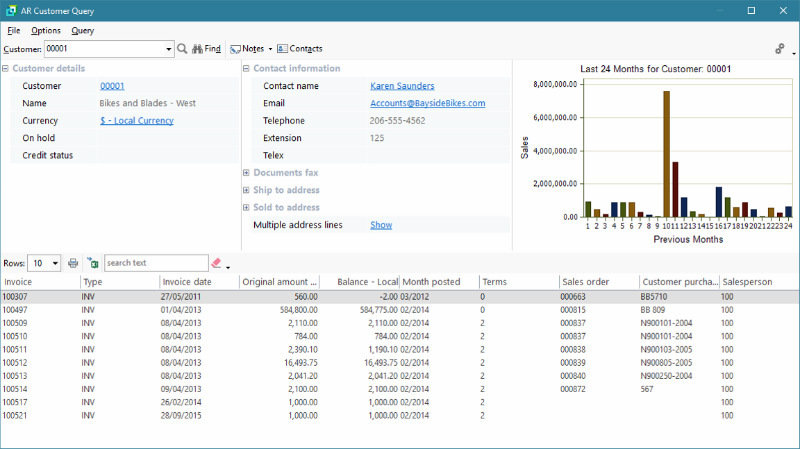Viewport: 800px width, 449px height.
Task: Expand the Sold to address section
Action: click(x=246, y=208)
